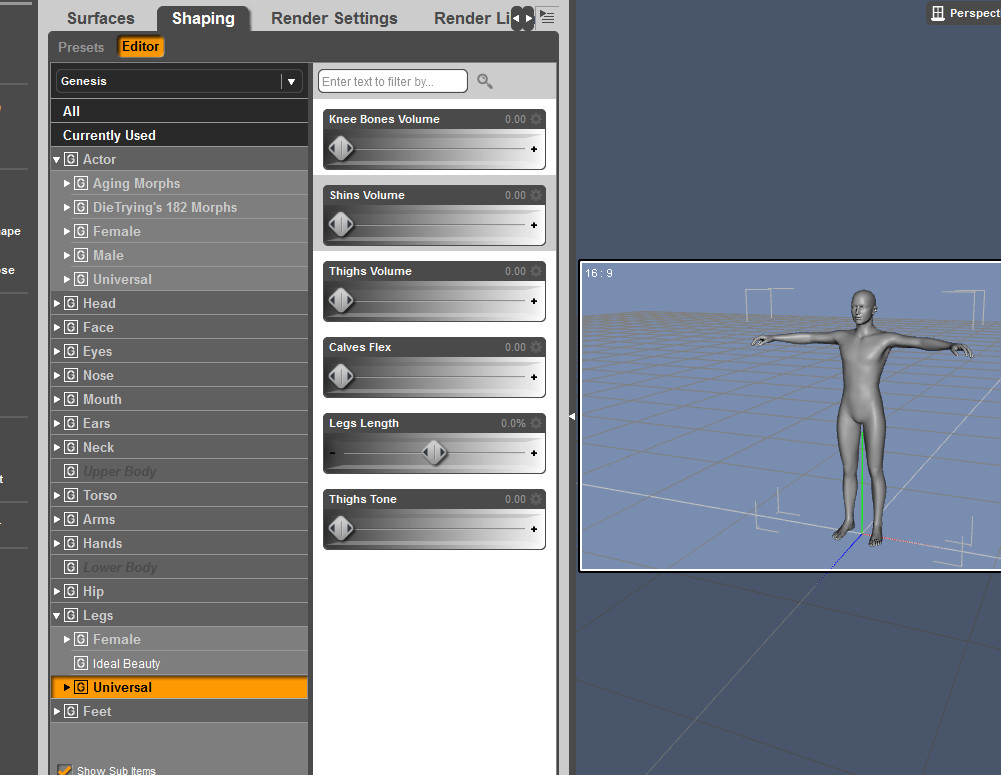The image size is (1001, 775).
Task: Select the Neck category row
Action: click(179, 448)
